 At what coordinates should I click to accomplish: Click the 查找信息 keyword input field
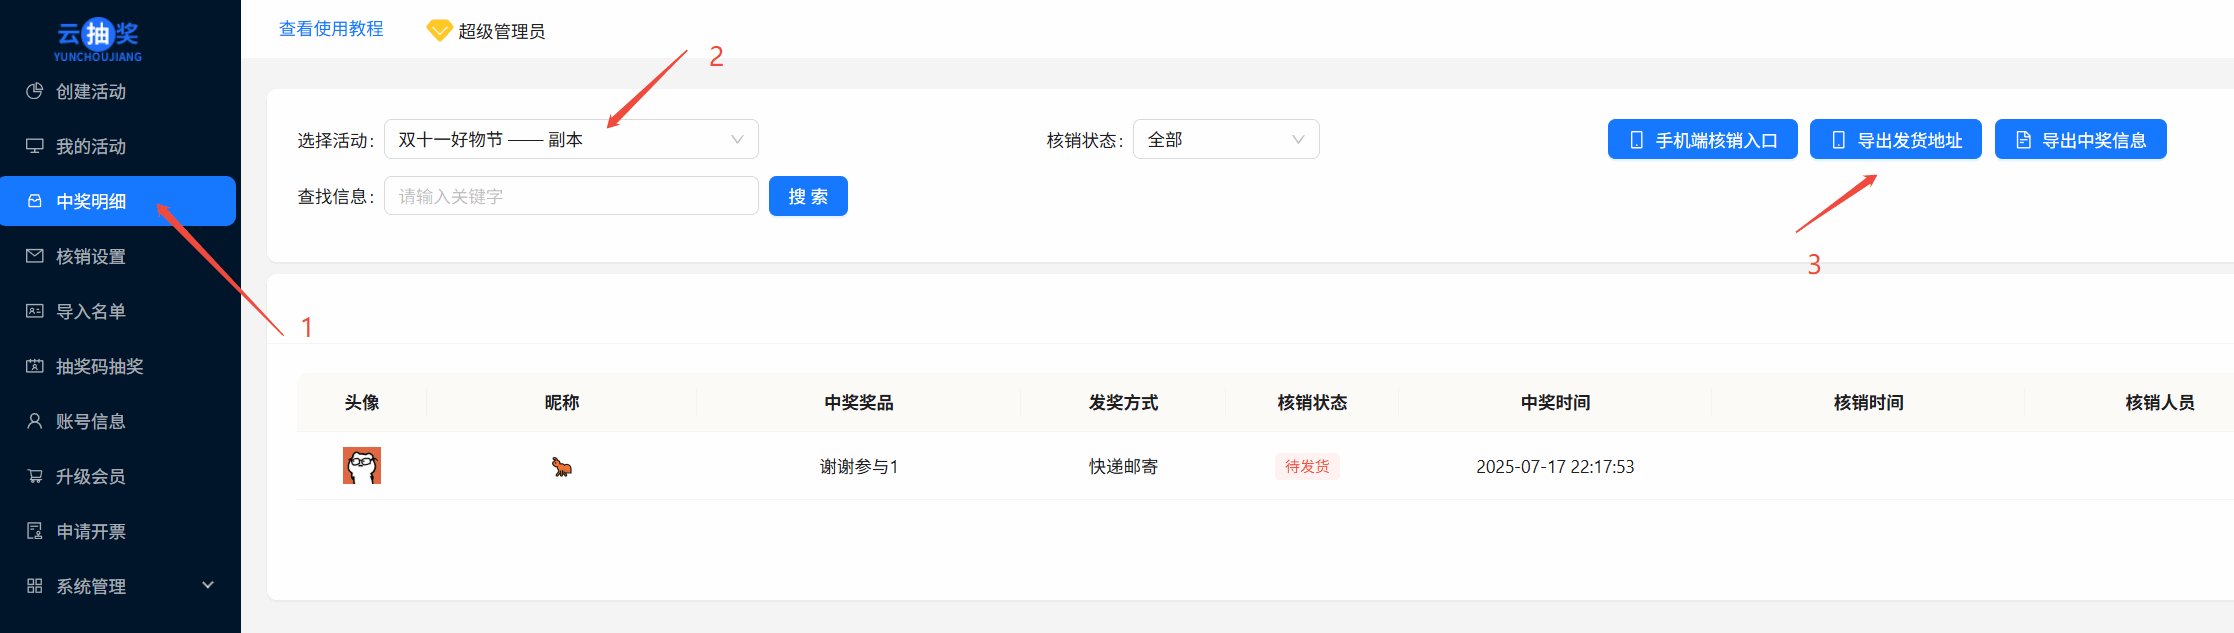click(x=571, y=196)
